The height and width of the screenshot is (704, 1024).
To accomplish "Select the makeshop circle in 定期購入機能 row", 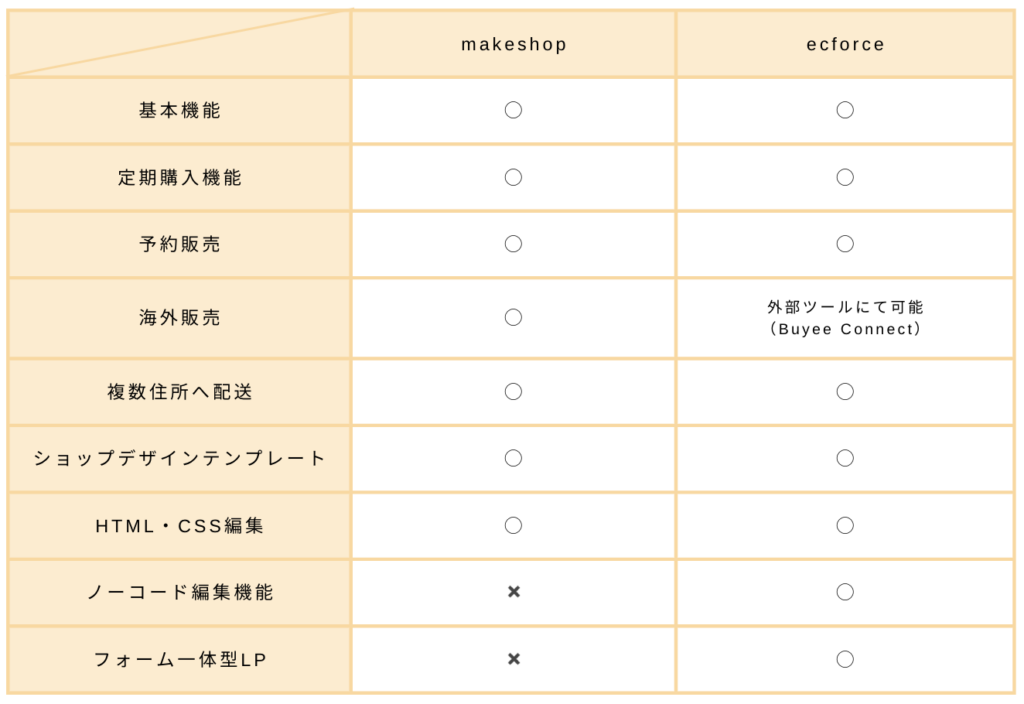I will (x=513, y=177).
